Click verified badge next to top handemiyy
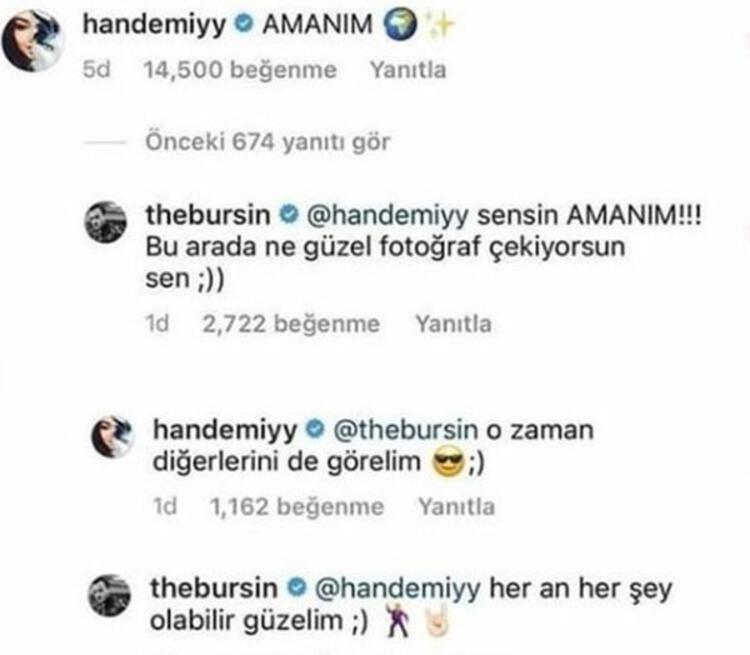The image size is (750, 655). coord(243,24)
